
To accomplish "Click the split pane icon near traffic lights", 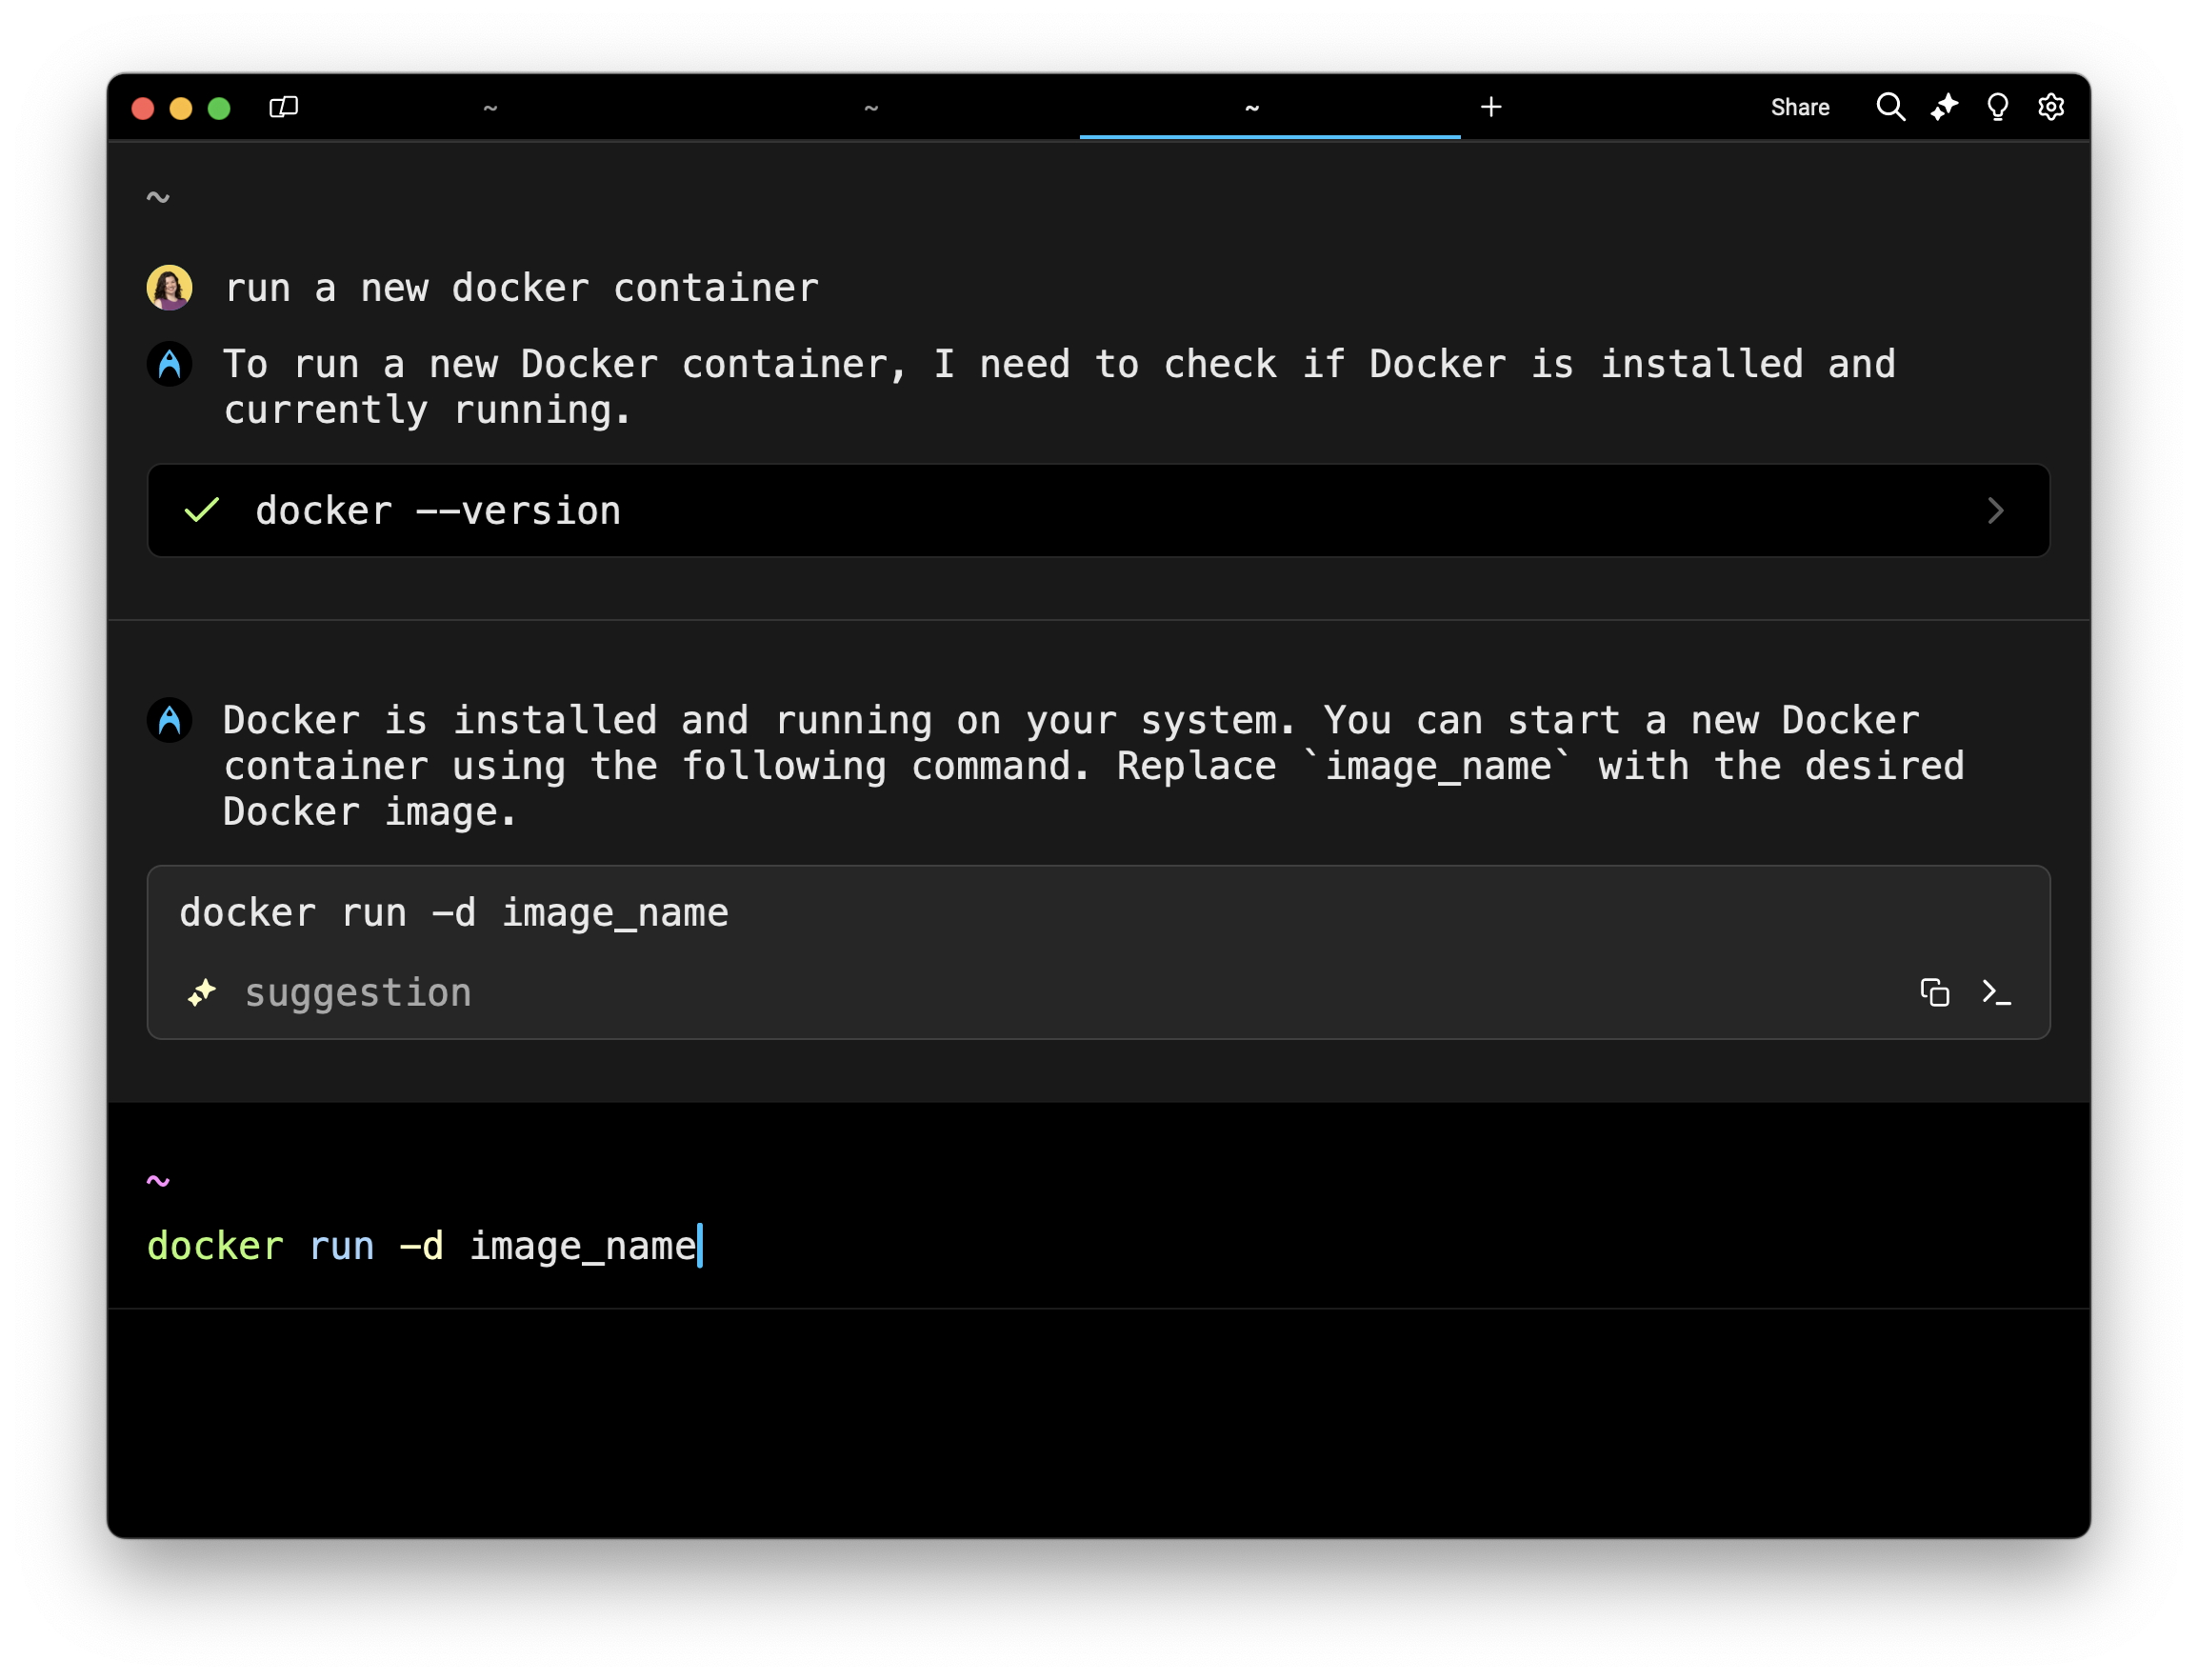I will 283,107.
